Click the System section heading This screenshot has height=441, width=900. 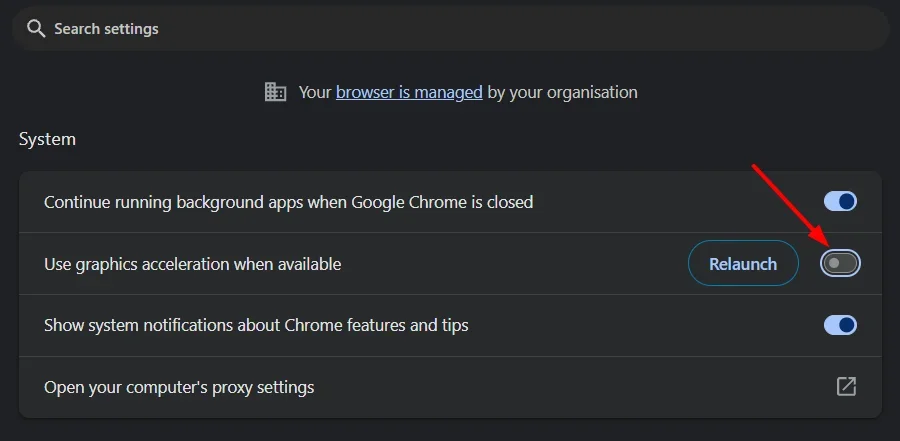click(47, 139)
